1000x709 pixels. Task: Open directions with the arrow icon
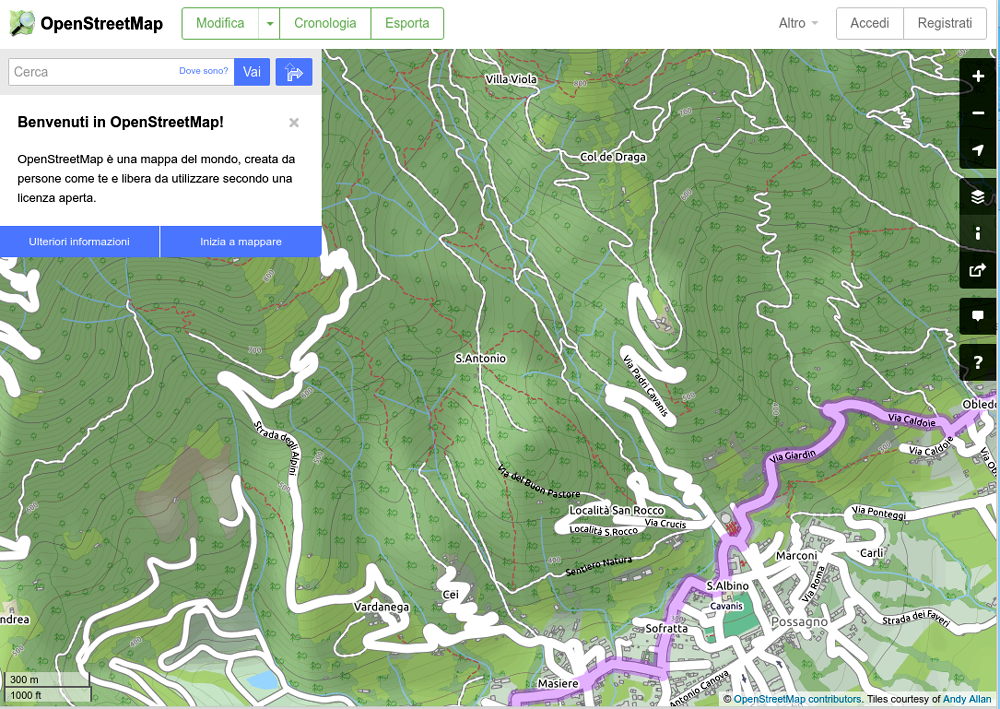coord(294,72)
